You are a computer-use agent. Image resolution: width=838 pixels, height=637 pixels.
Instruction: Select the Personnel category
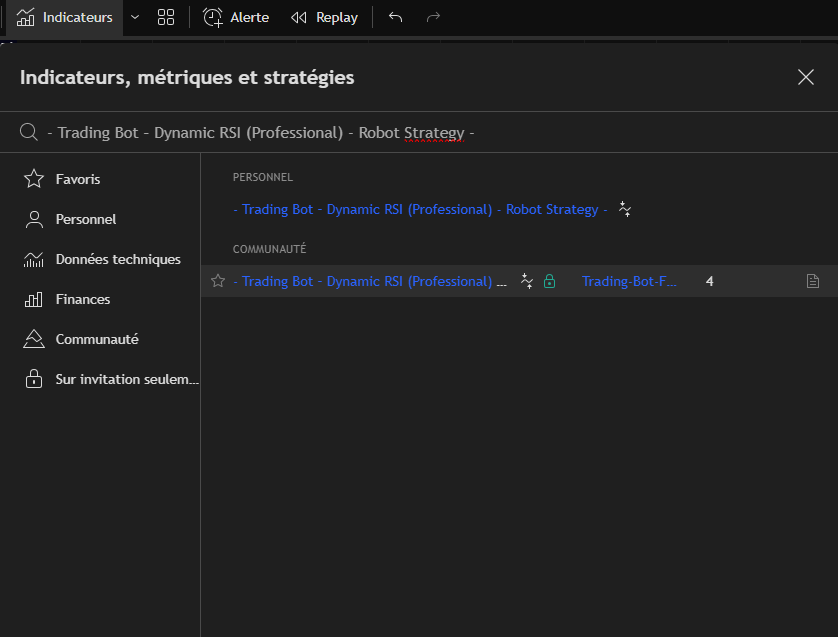tap(85, 219)
